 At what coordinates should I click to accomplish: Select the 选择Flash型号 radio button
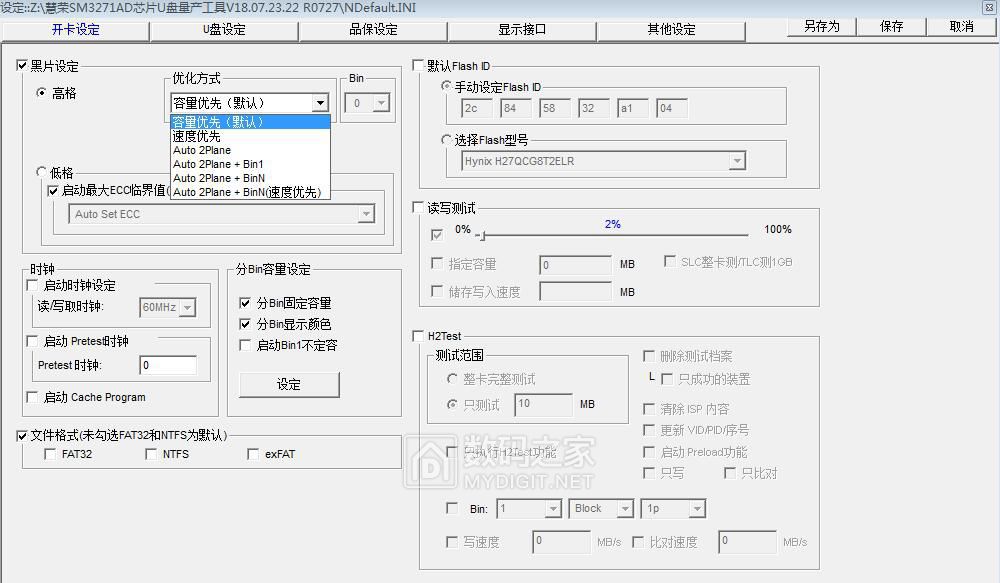[447, 140]
